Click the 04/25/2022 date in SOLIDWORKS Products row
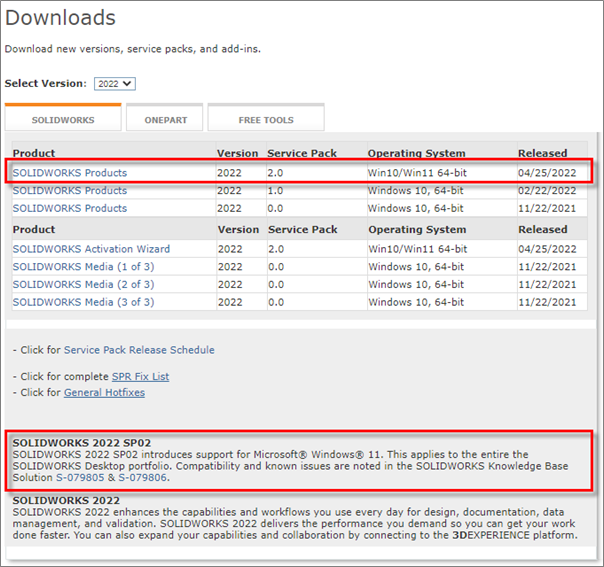Viewport: 604px width, 567px height. tap(547, 173)
